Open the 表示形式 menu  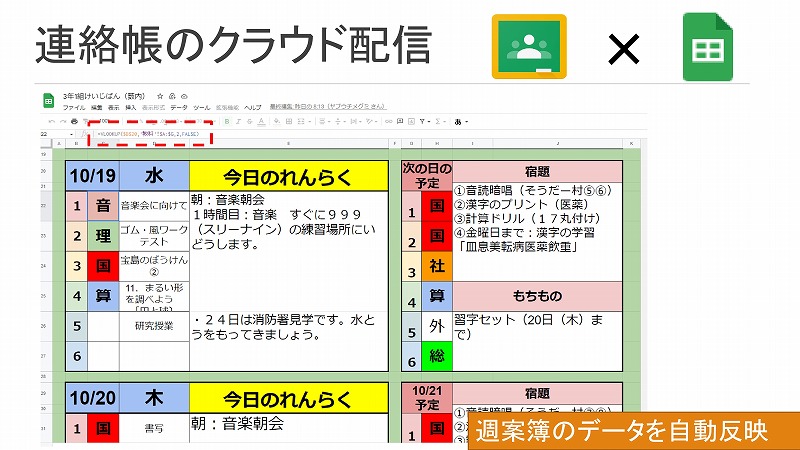coord(153,107)
